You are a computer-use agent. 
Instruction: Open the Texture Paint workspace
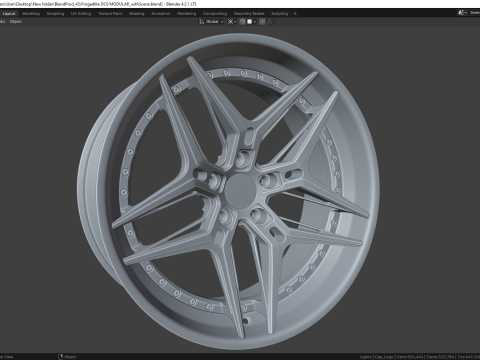click(x=110, y=14)
